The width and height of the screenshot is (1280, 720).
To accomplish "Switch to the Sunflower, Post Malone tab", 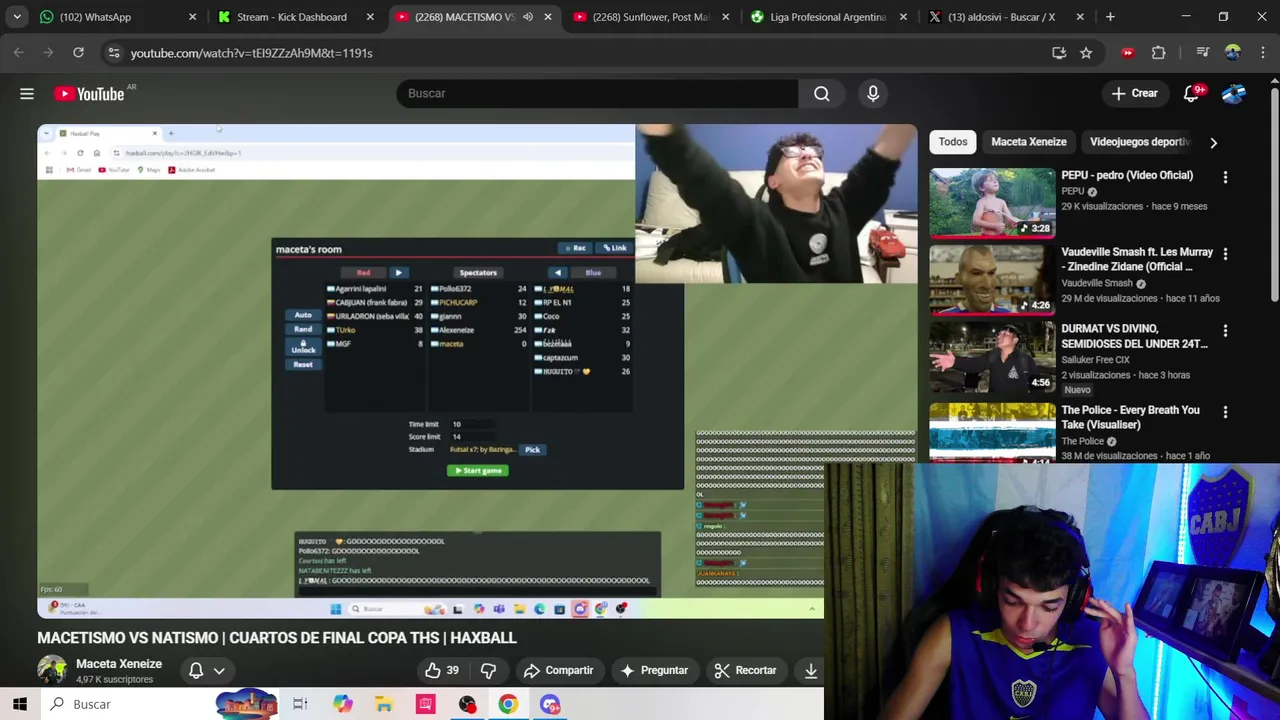I will click(x=650, y=17).
